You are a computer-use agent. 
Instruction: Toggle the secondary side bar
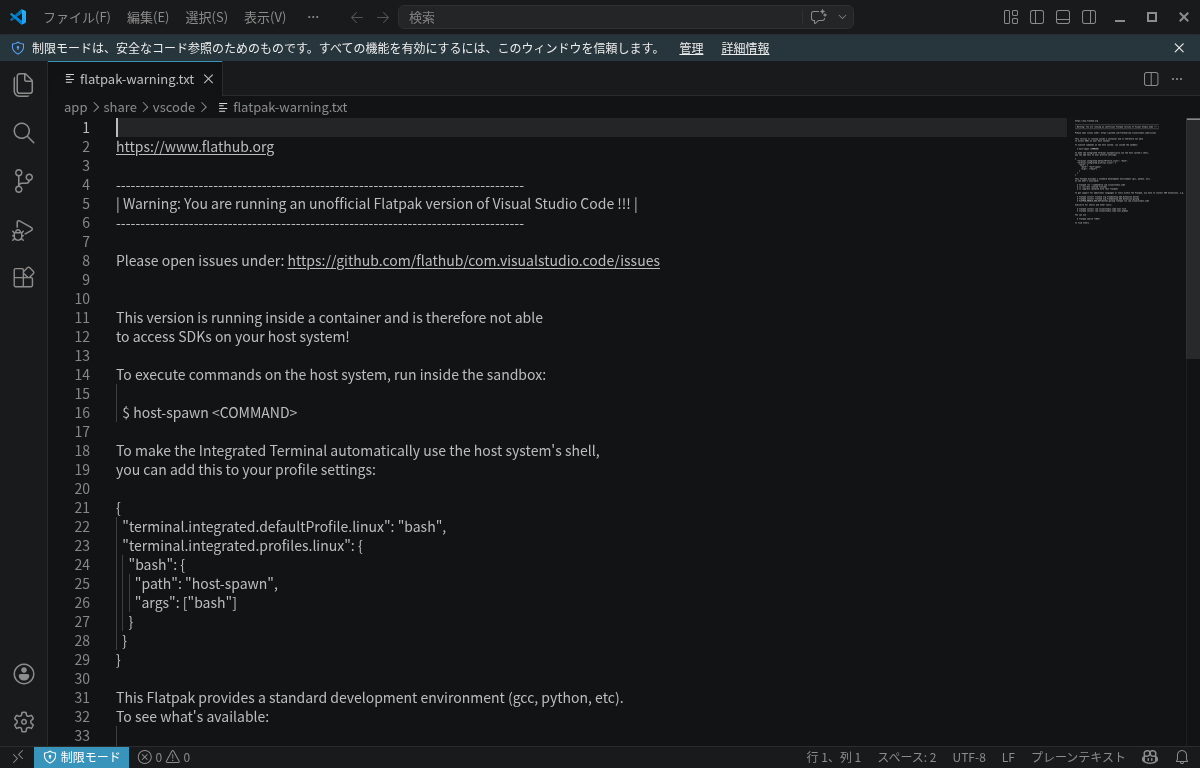1089,17
